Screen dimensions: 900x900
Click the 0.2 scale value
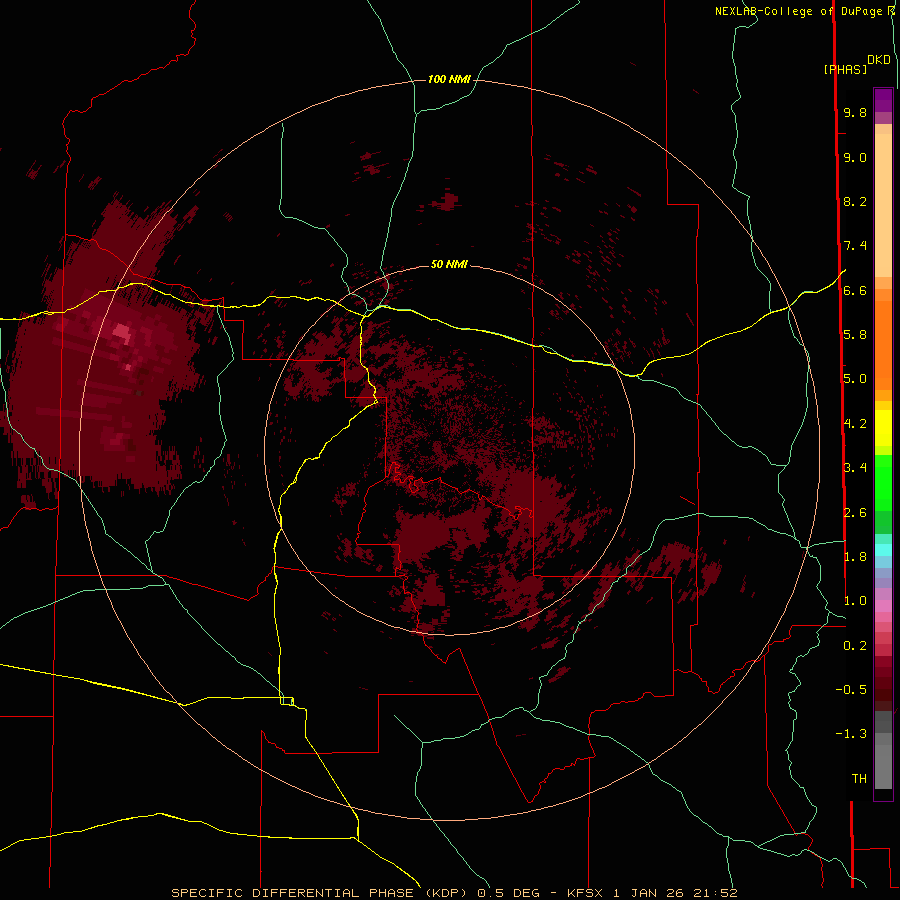(x=855, y=646)
